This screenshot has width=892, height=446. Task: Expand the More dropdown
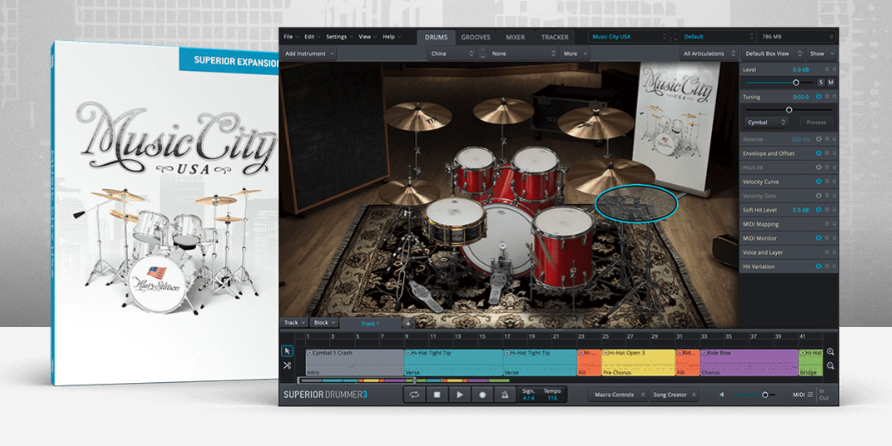pos(575,53)
